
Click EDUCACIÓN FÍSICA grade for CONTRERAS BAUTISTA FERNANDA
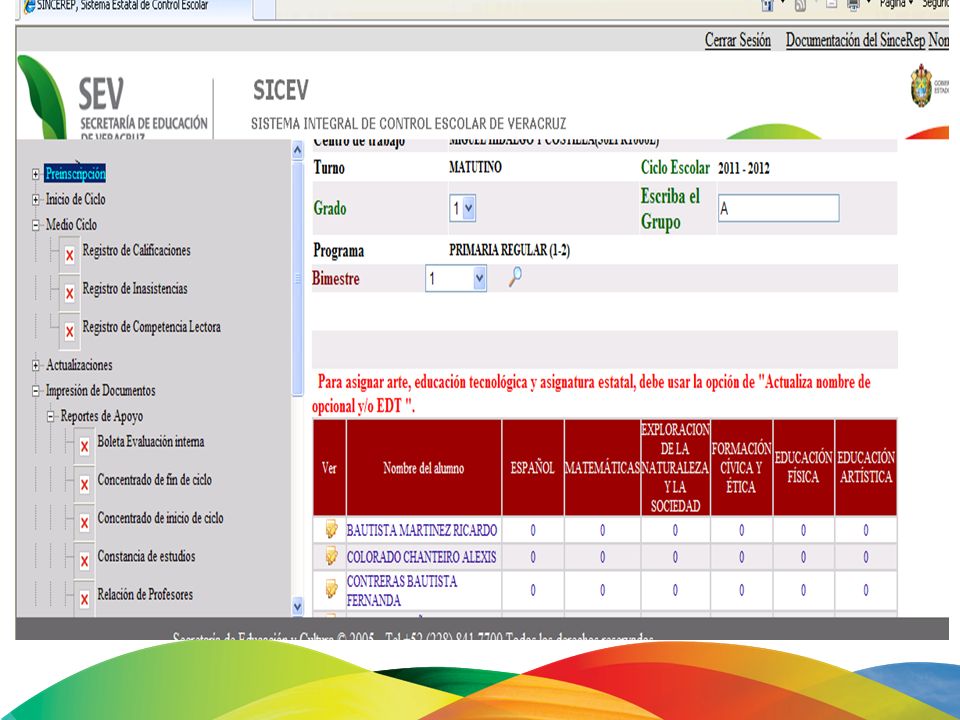coord(803,590)
